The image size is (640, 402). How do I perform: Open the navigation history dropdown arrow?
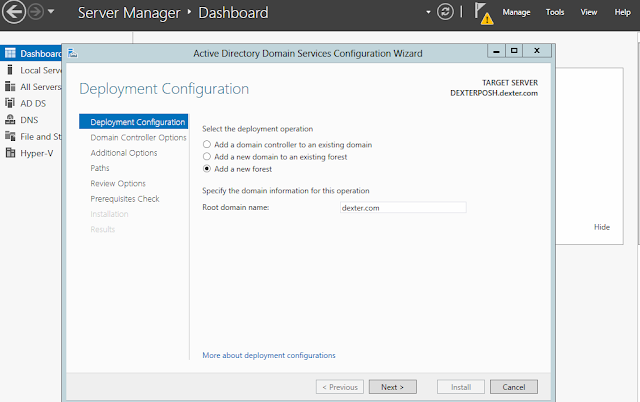point(51,11)
